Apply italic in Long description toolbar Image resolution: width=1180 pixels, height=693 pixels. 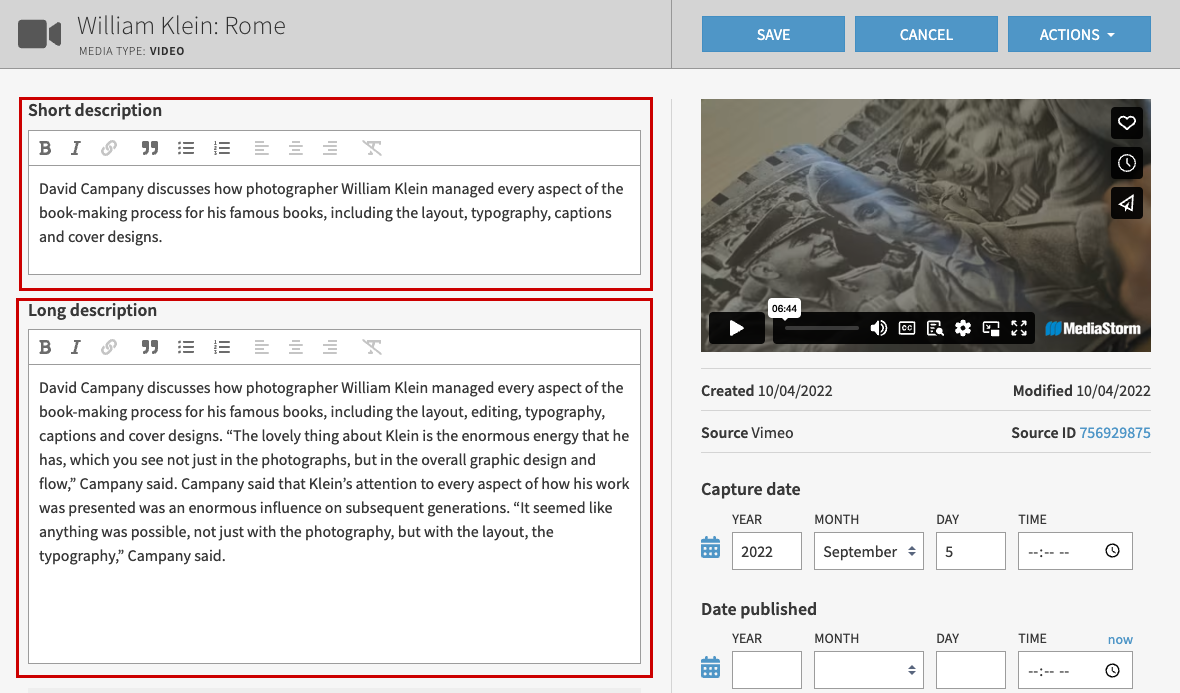tap(76, 347)
